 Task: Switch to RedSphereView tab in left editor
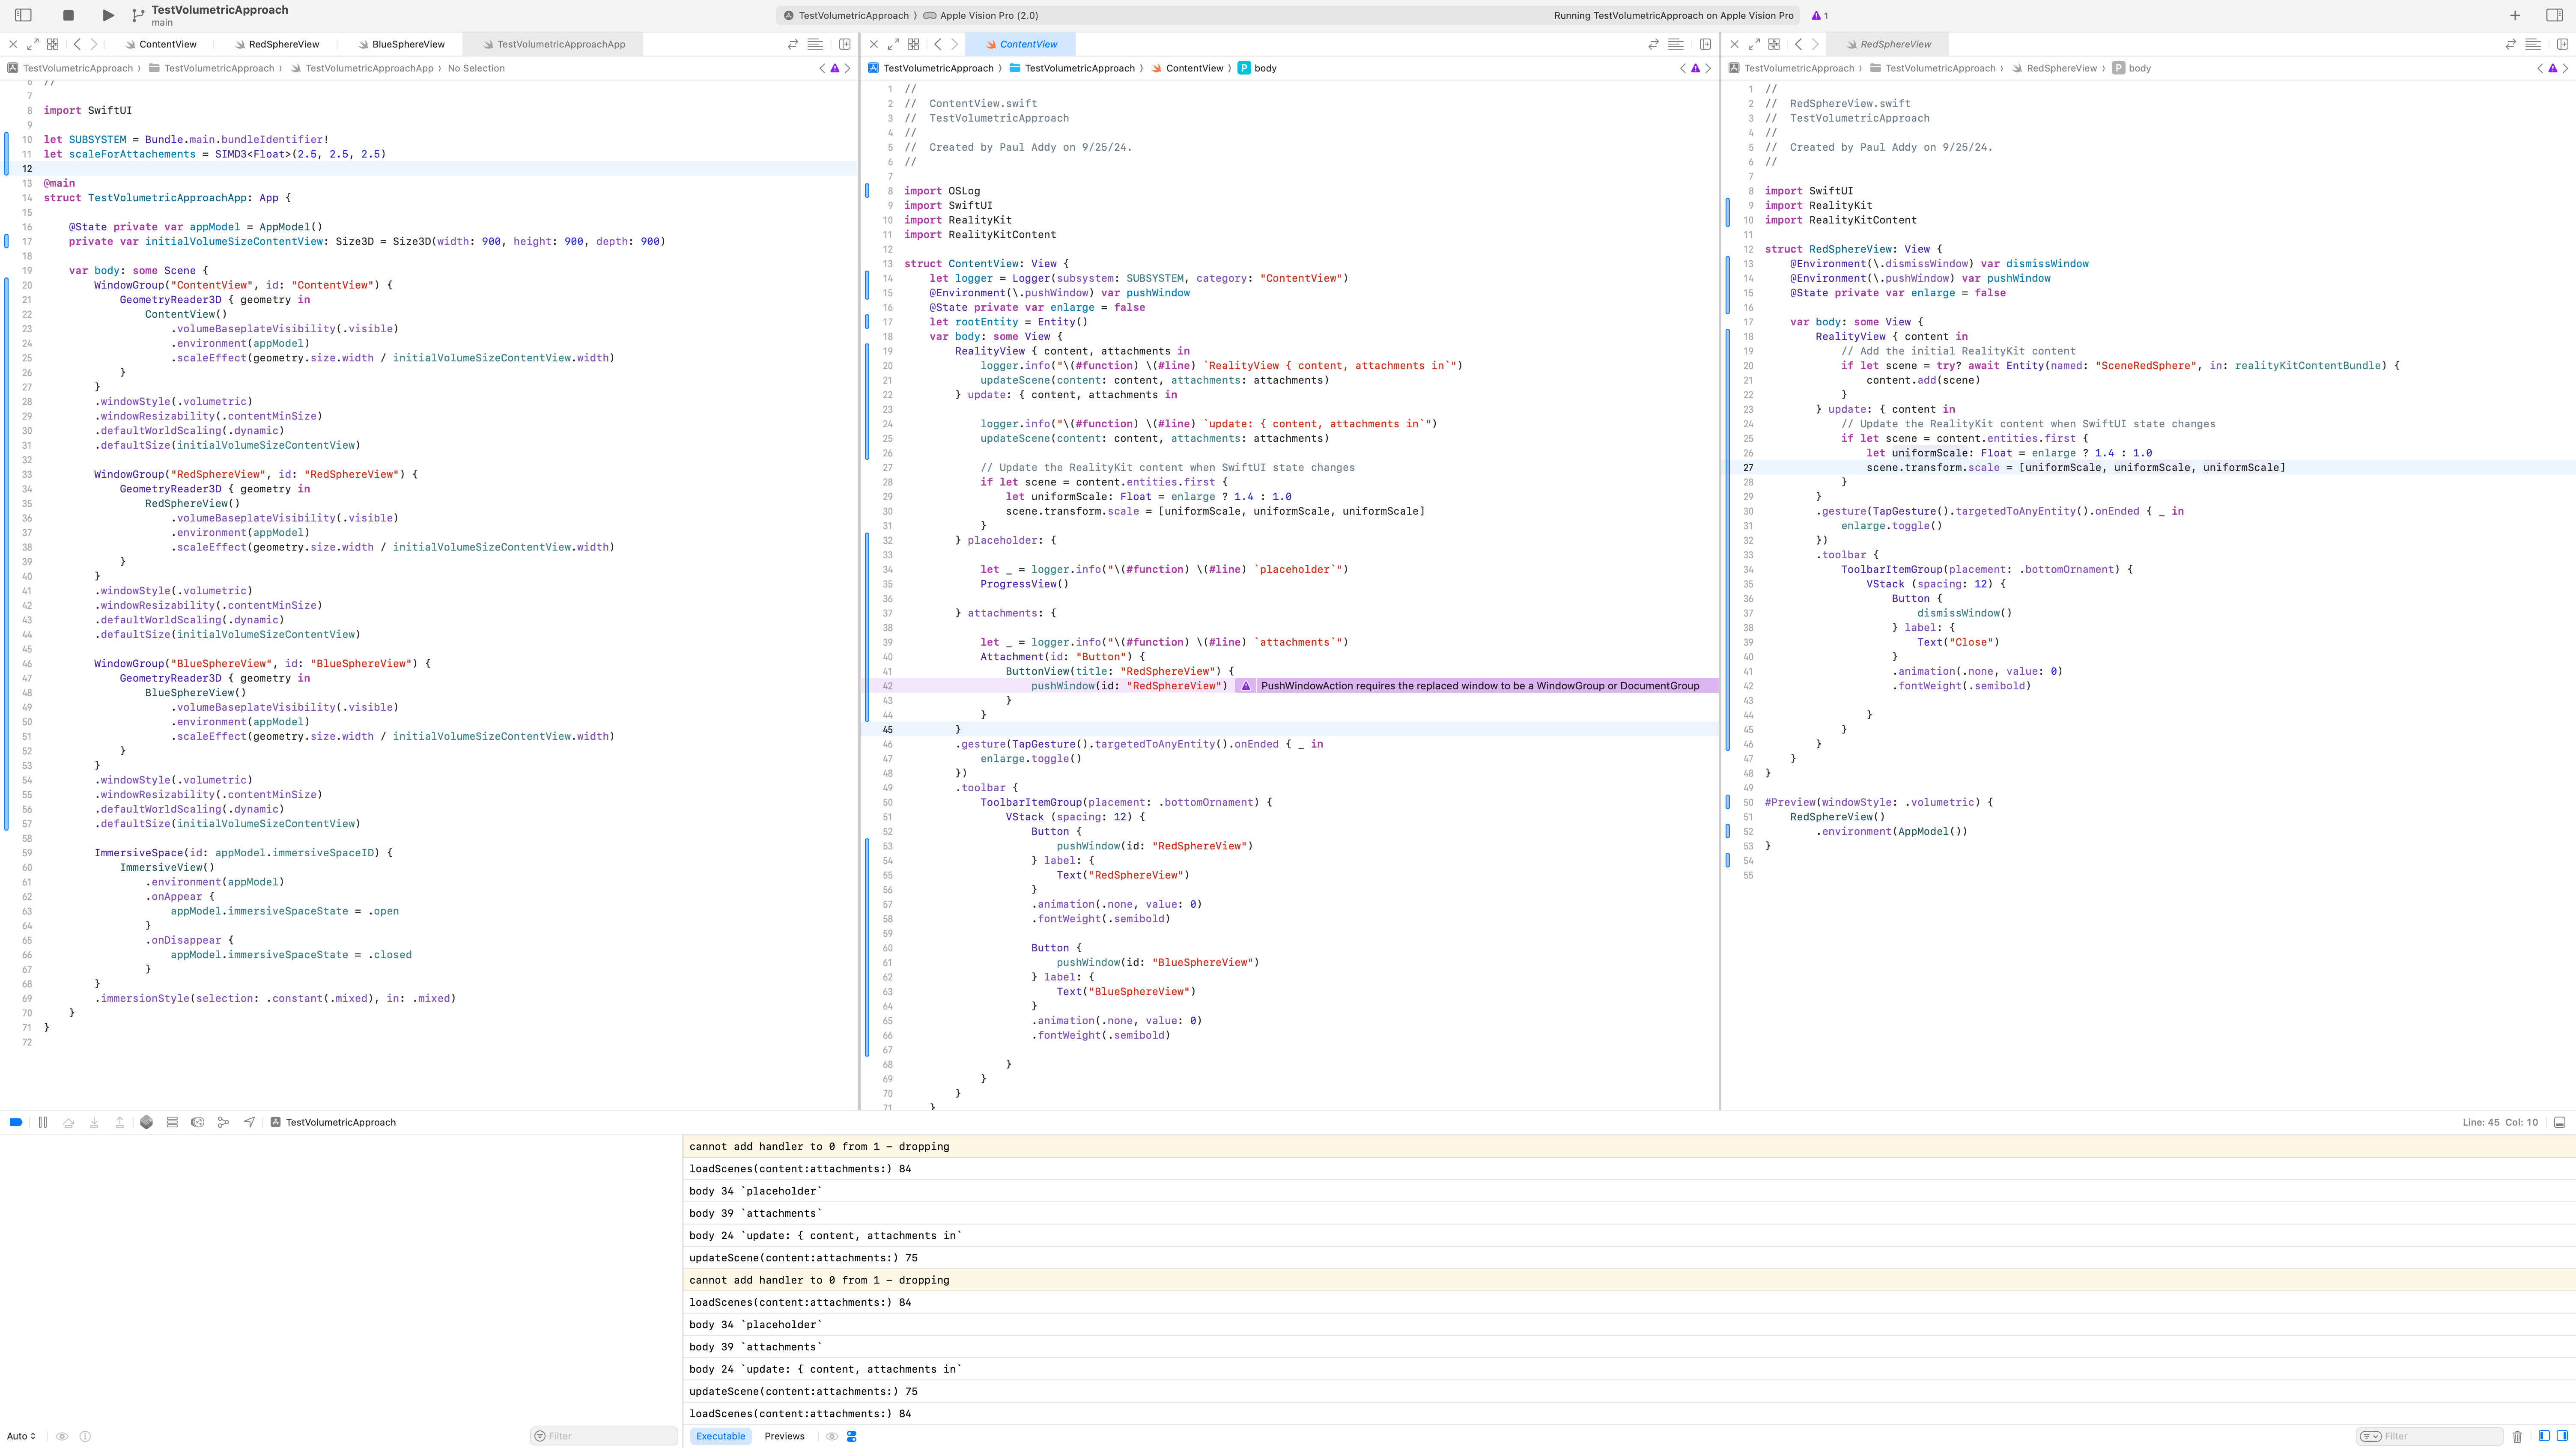277,44
